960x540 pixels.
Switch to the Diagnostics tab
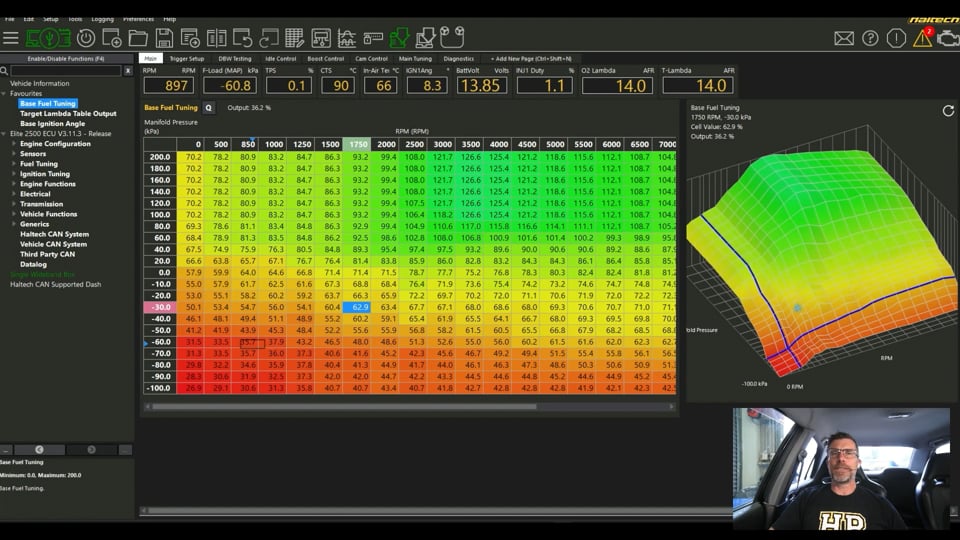[x=459, y=59]
